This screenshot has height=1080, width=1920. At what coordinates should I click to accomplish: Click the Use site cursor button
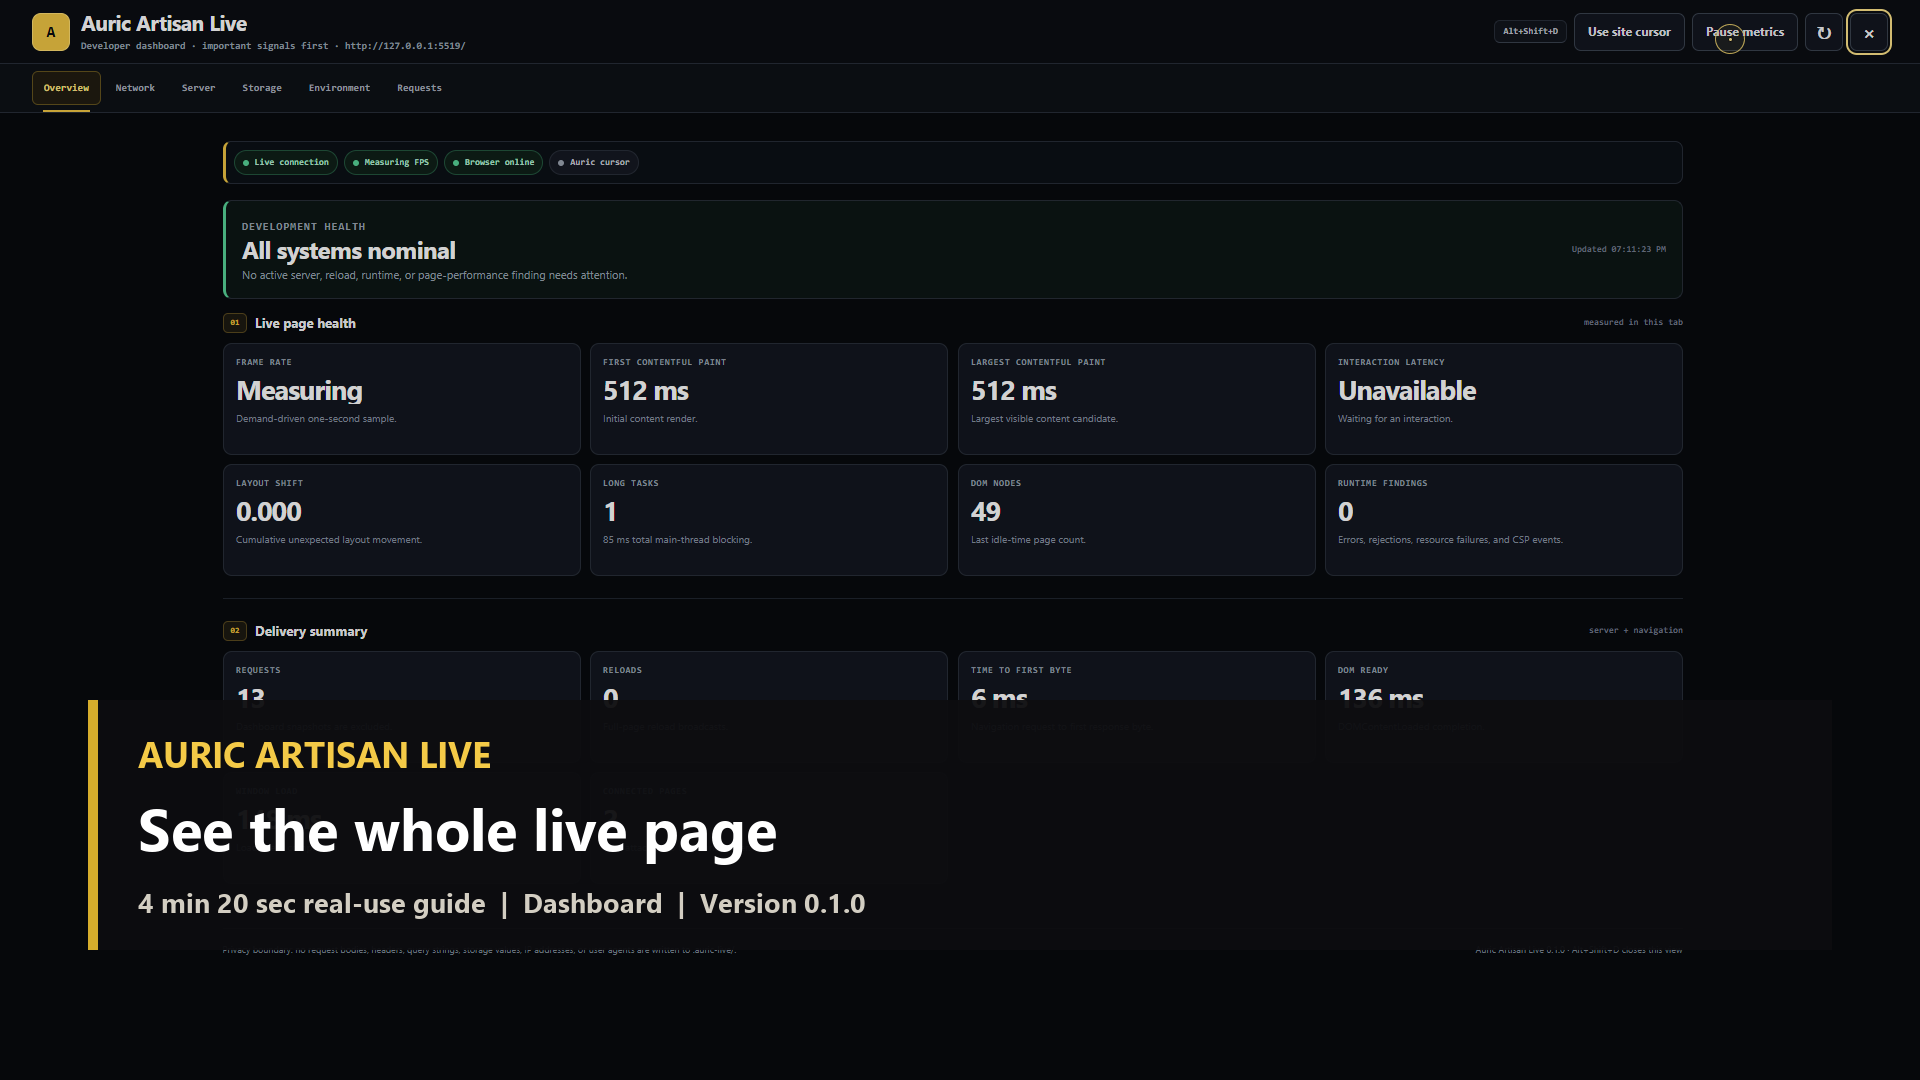click(1629, 32)
